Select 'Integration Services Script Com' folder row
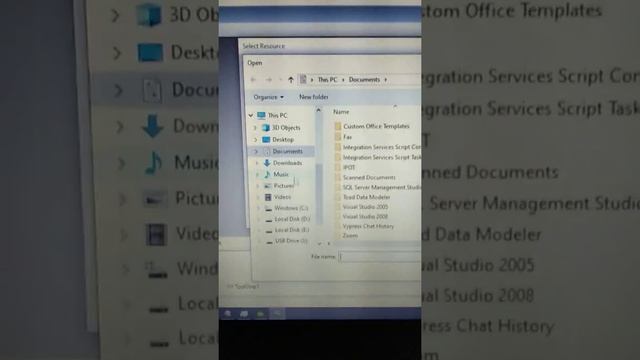 click(x=378, y=147)
